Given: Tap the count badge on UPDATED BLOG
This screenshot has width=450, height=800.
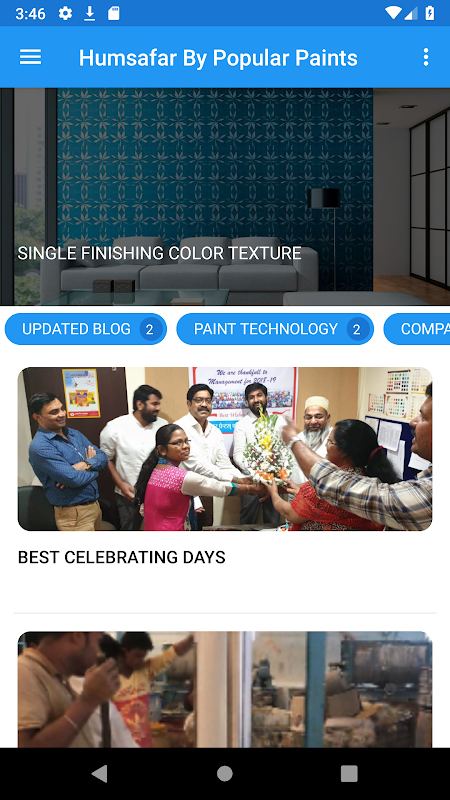Looking at the screenshot, I should pyautogui.click(x=150, y=330).
